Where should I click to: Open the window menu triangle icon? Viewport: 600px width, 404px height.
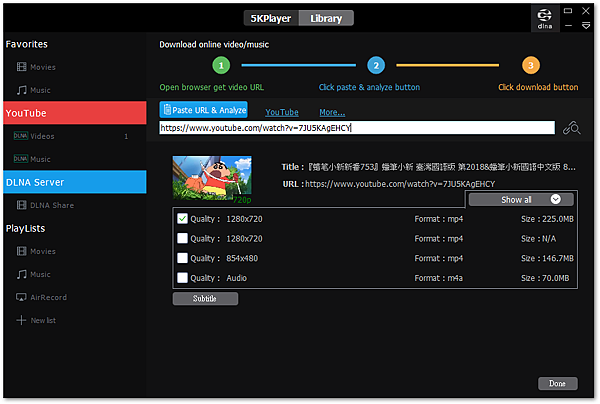point(585,26)
